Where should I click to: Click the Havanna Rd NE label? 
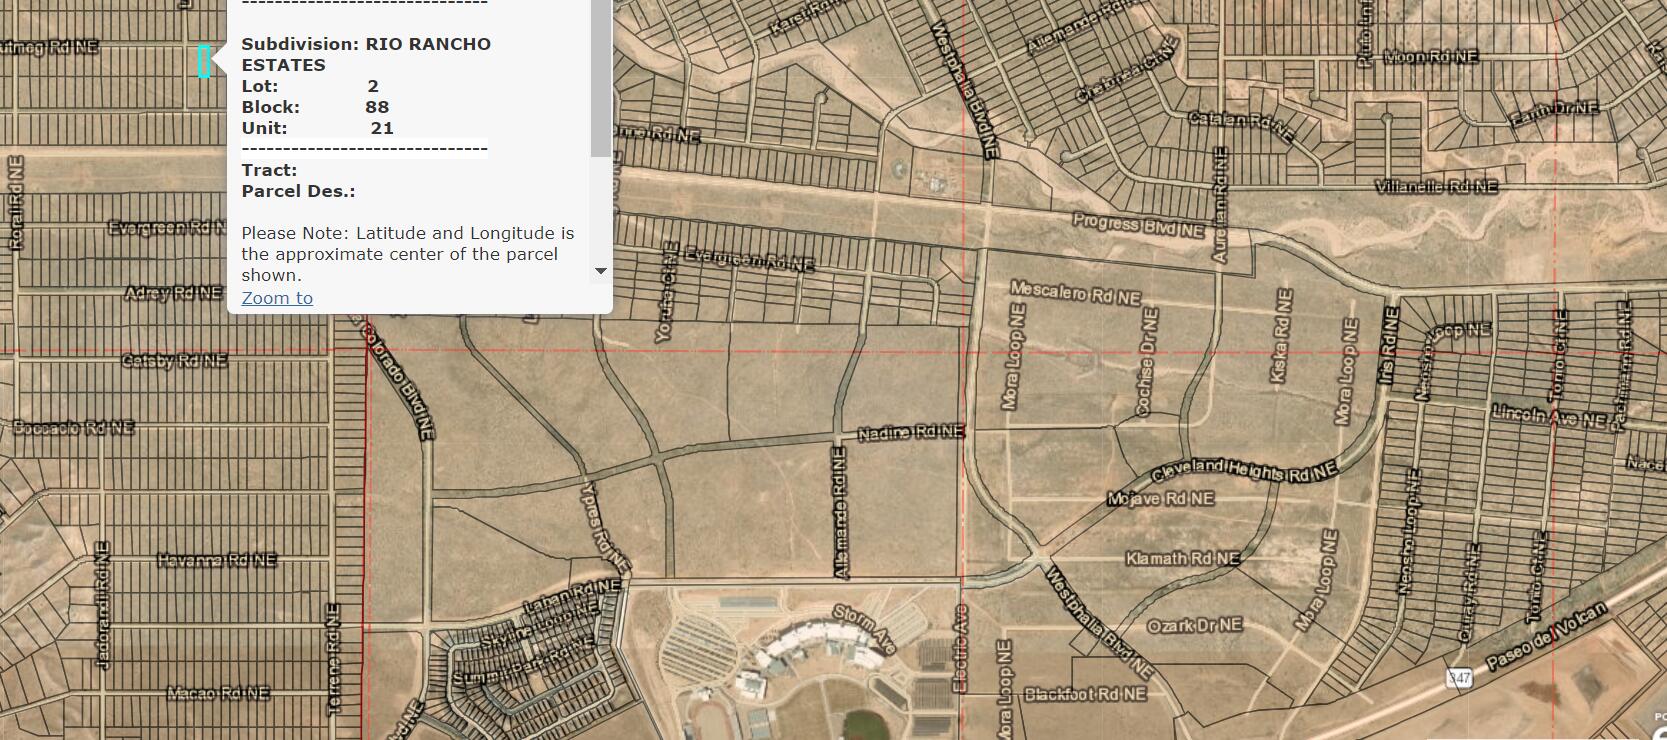pyautogui.click(x=216, y=560)
